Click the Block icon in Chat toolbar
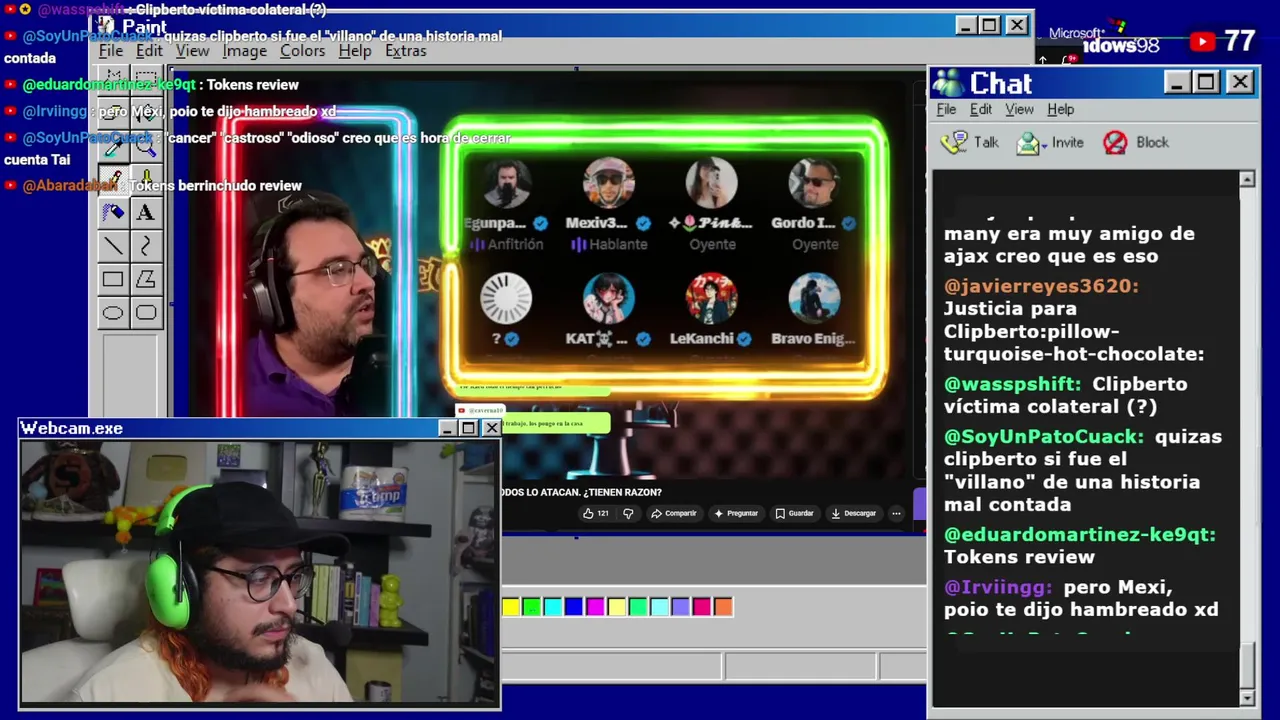 [1115, 143]
